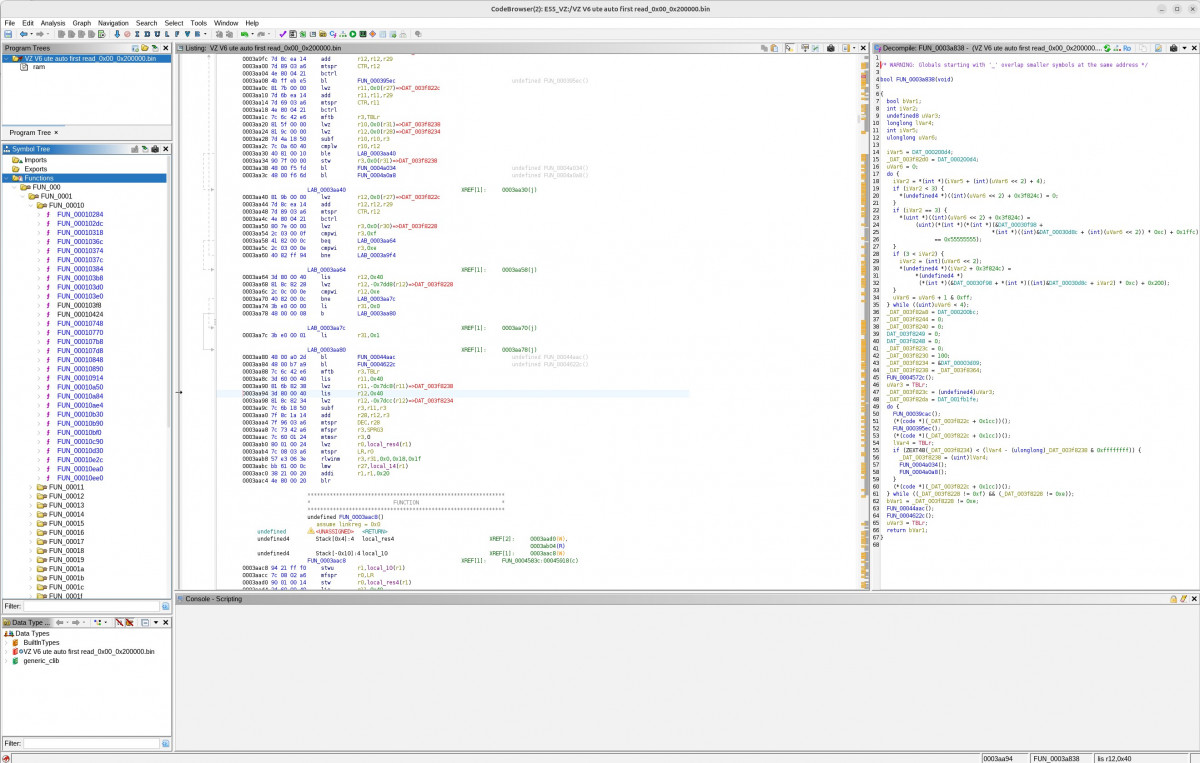The image size is (1200, 763).
Task: Open the Decompiler window toolbar icon
Action: tap(333, 34)
